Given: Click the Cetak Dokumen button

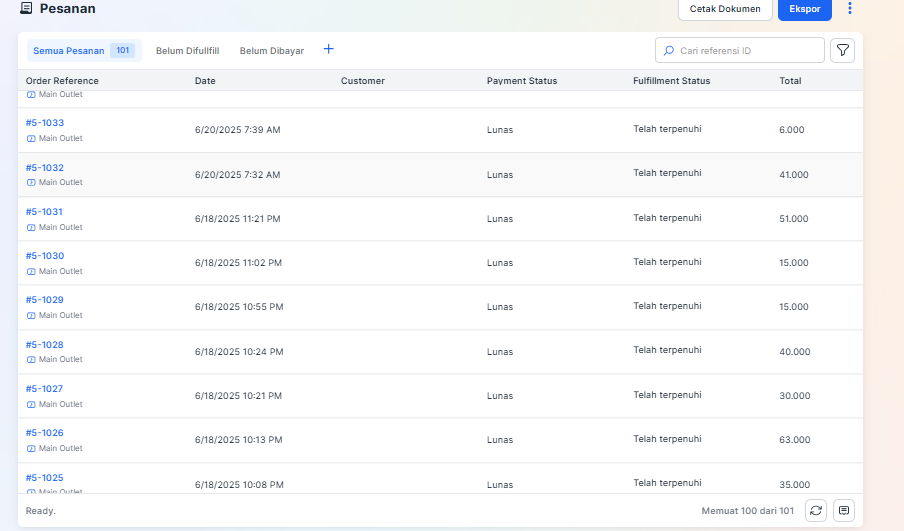Looking at the screenshot, I should coord(725,9).
